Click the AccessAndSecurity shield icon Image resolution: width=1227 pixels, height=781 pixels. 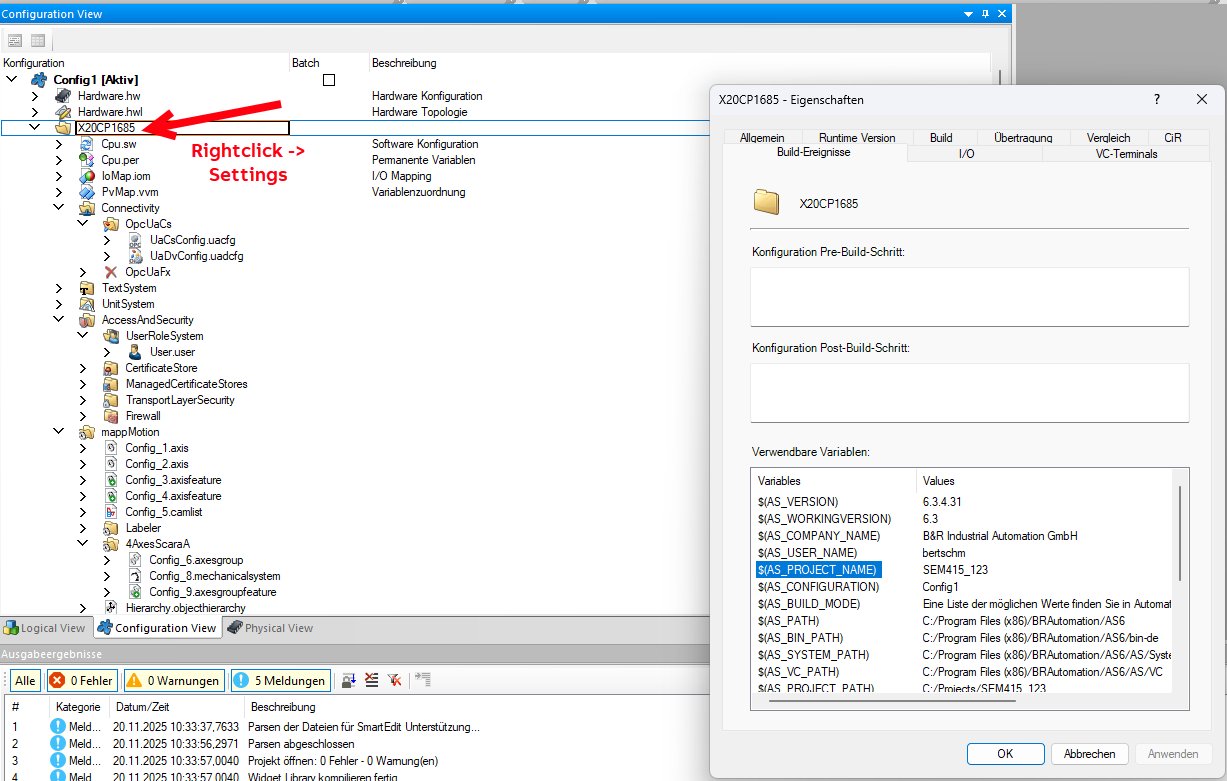87,320
